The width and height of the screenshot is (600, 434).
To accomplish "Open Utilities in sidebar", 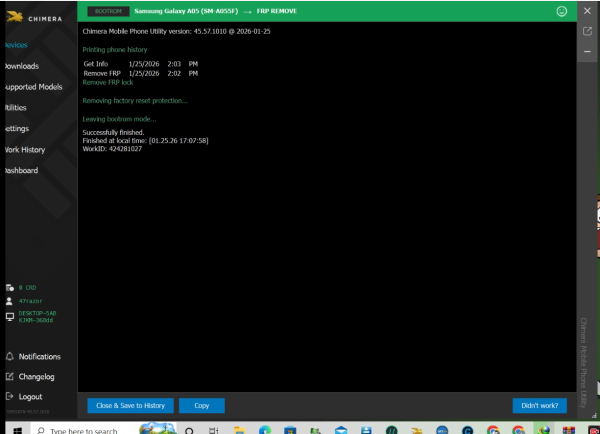I will [16, 108].
